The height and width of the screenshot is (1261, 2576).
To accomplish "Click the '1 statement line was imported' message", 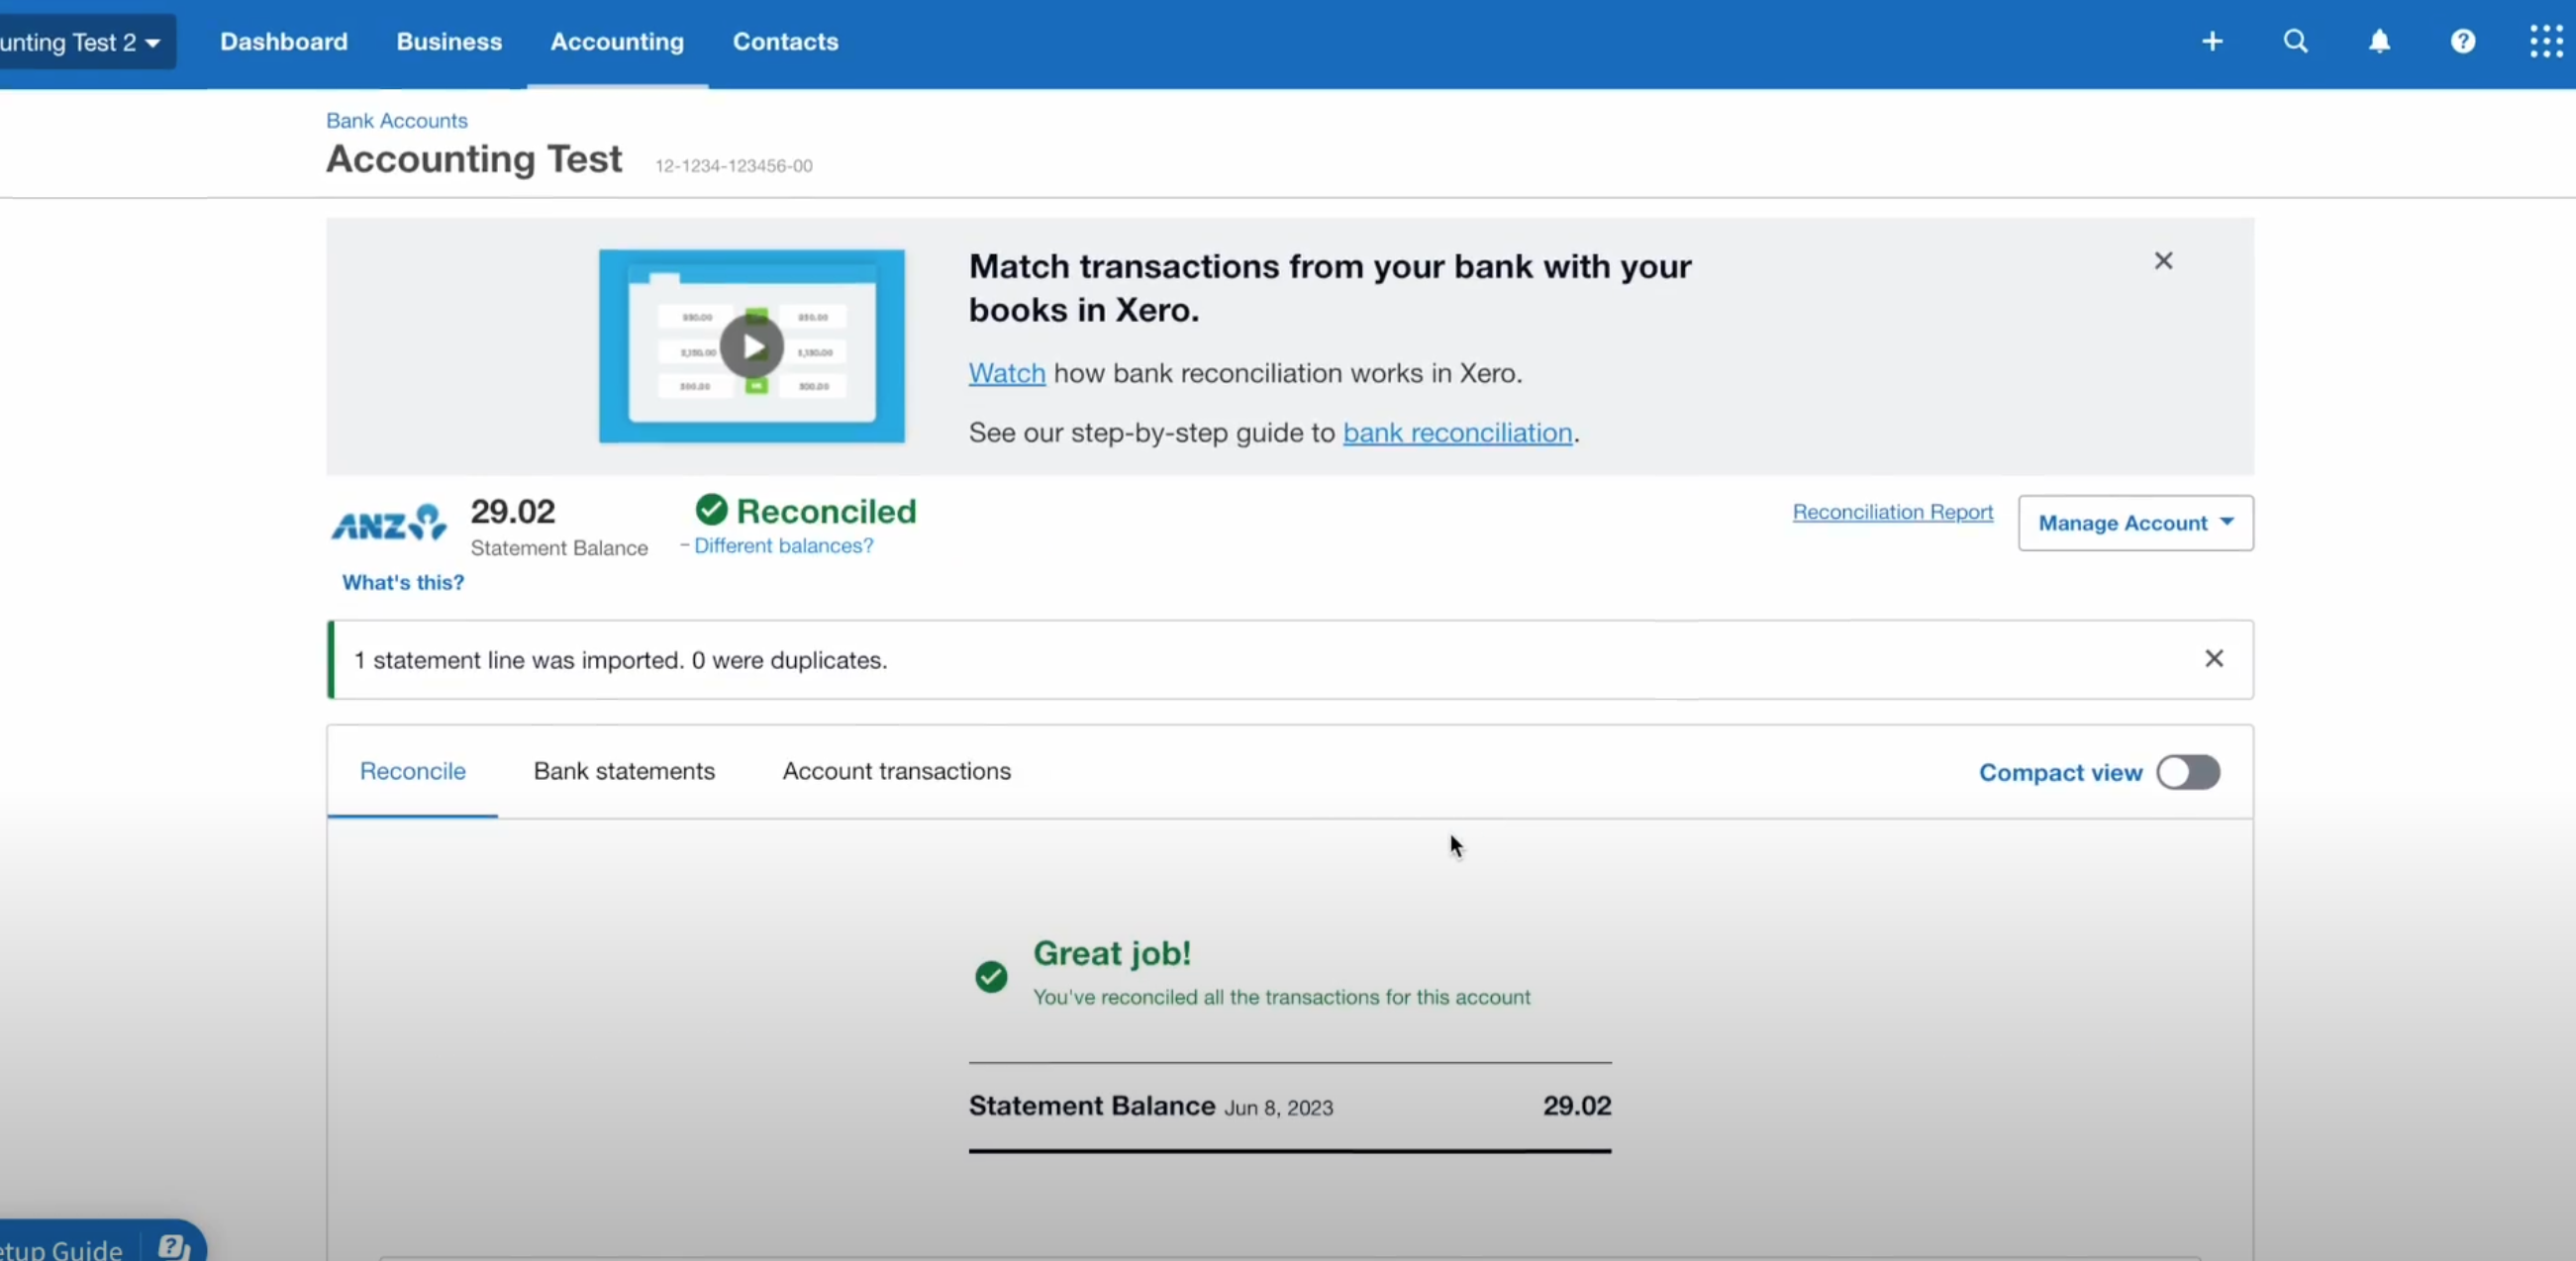I will [x=620, y=660].
